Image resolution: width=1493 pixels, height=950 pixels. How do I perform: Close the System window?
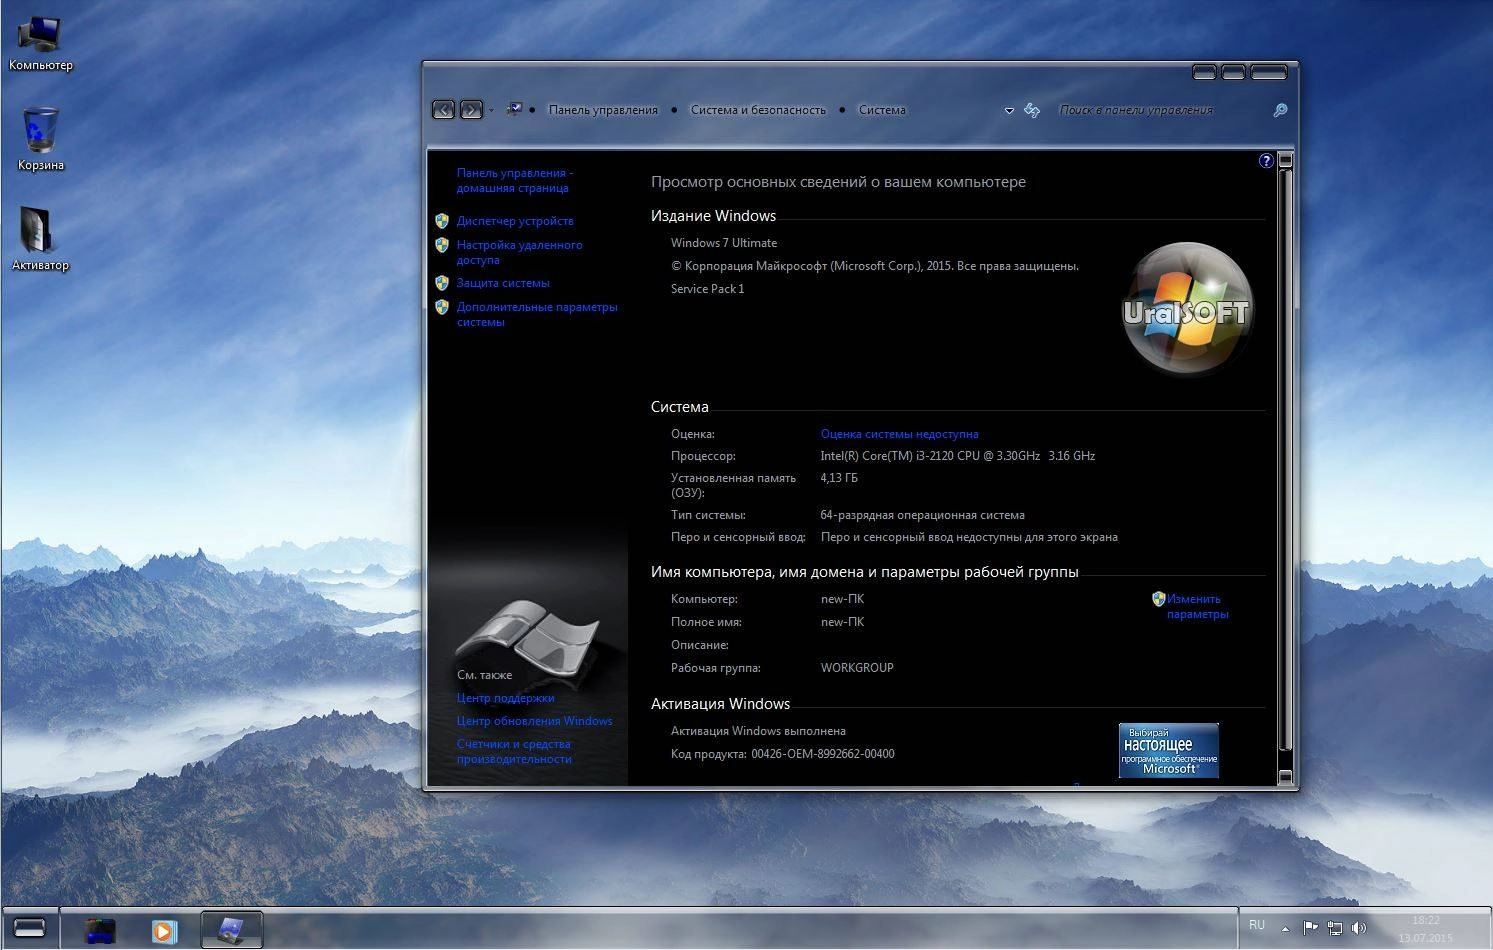tap(1269, 72)
